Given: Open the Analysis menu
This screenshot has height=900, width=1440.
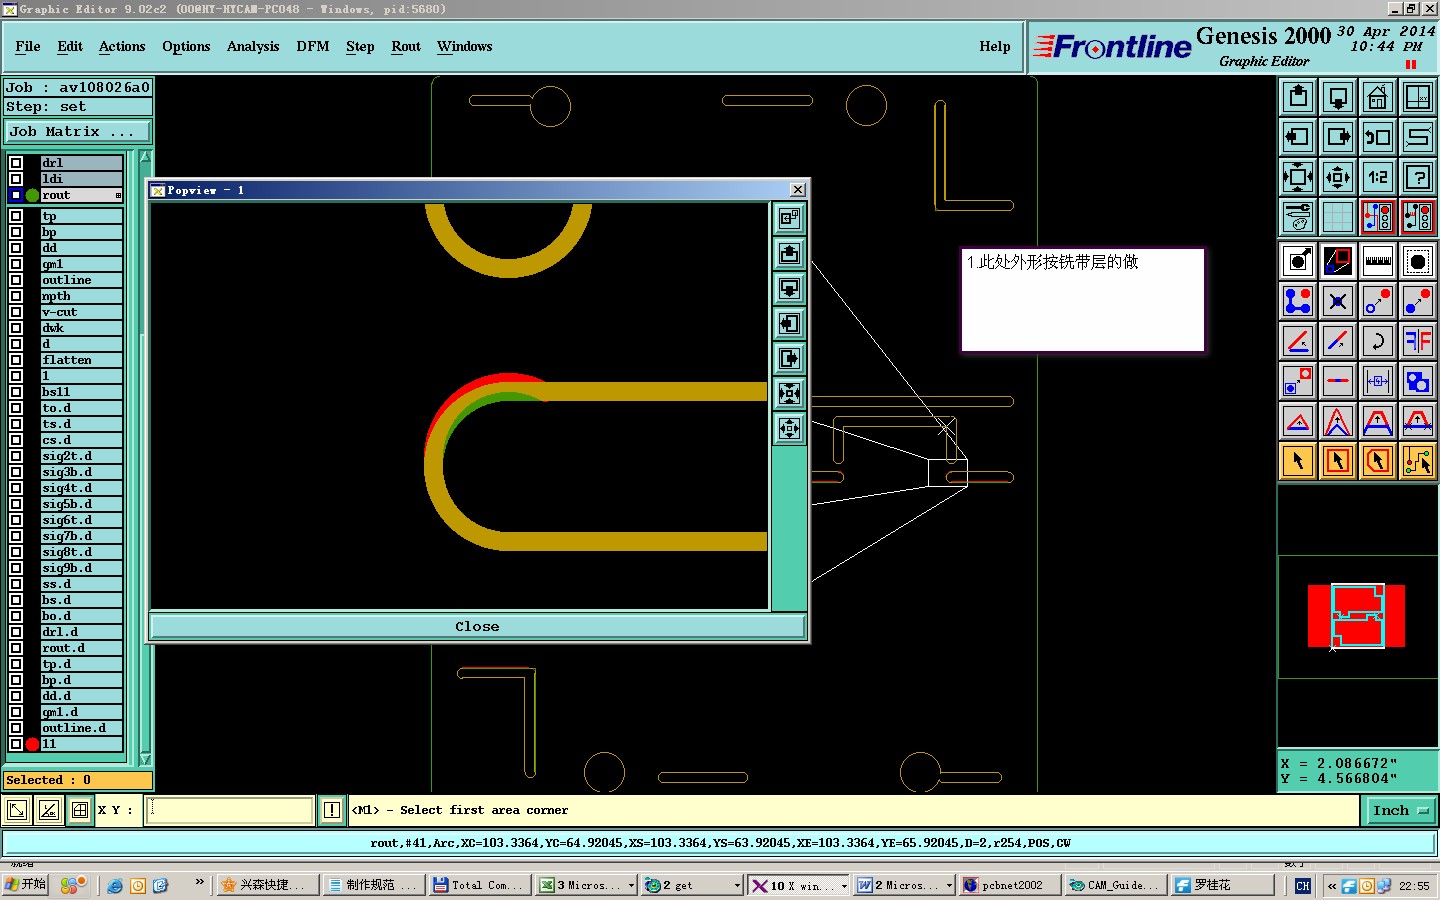Looking at the screenshot, I should pyautogui.click(x=253, y=47).
